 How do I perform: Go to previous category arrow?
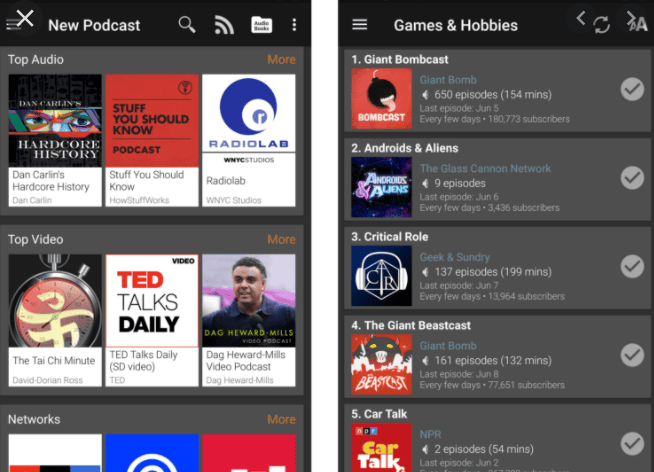tap(581, 18)
